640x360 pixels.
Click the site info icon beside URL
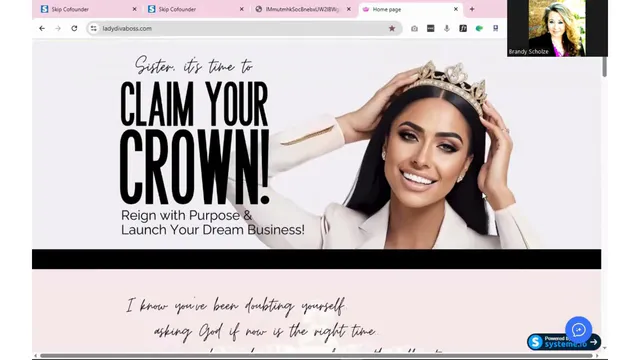(x=94, y=29)
